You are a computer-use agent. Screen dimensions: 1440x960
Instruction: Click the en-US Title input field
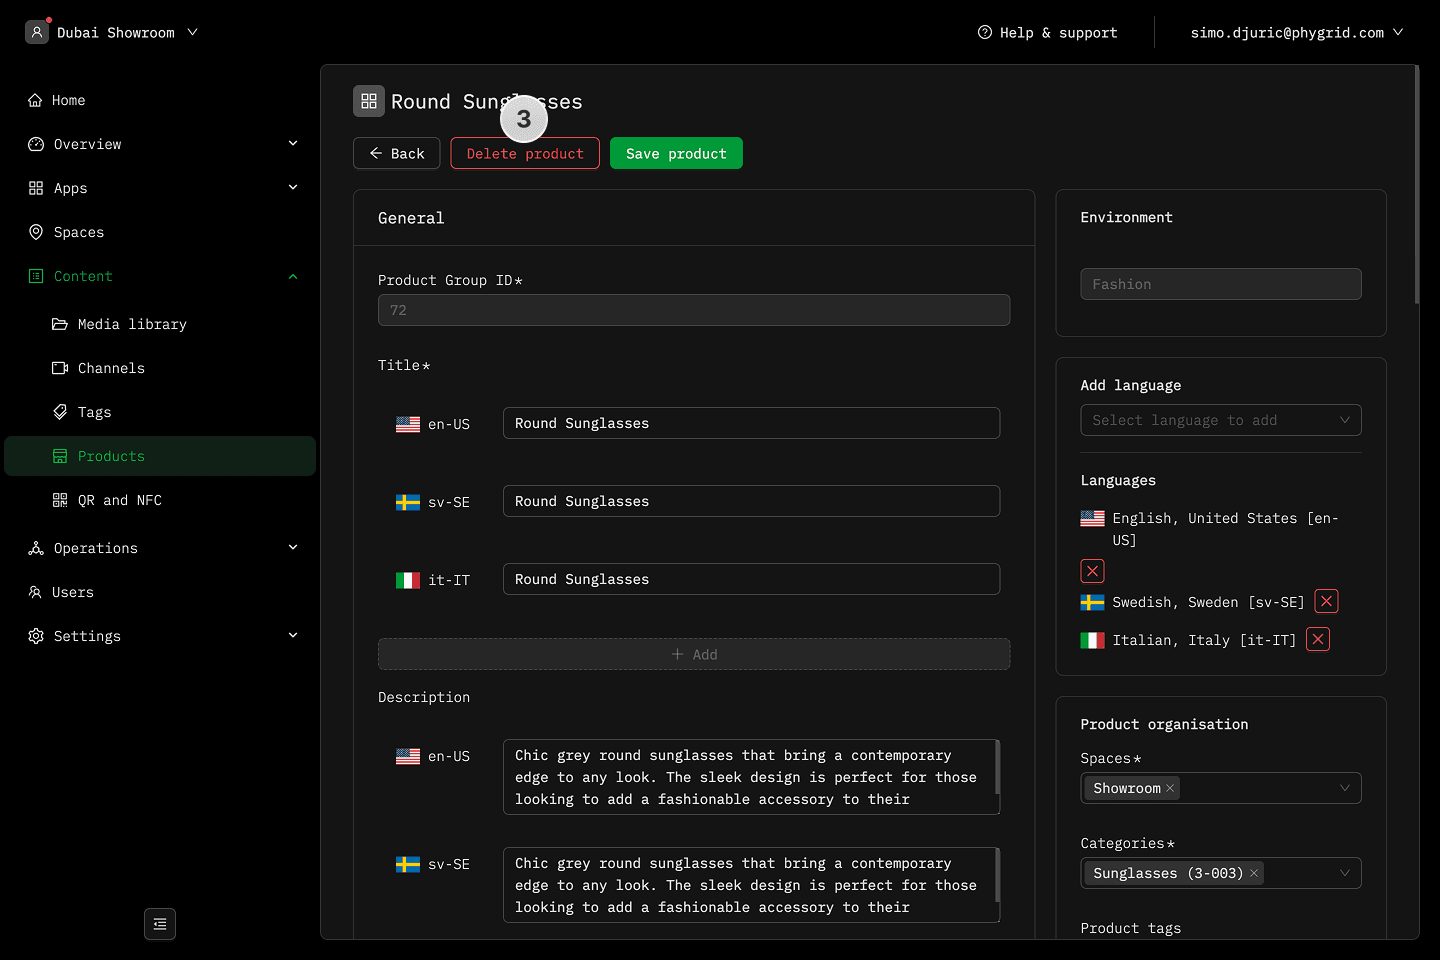750,423
